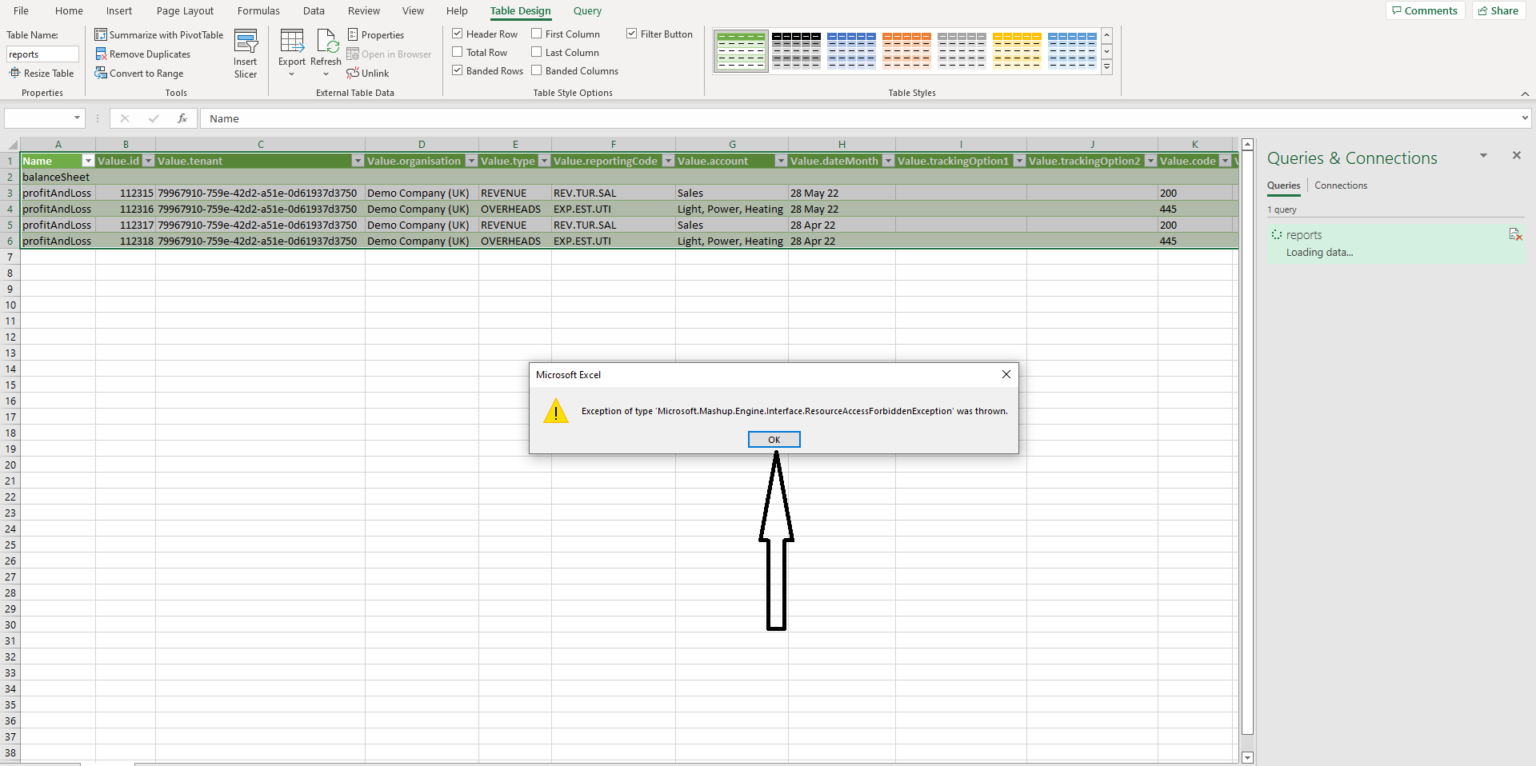The image size is (1536, 766).
Task: Click Resize Table
Action: (41, 73)
